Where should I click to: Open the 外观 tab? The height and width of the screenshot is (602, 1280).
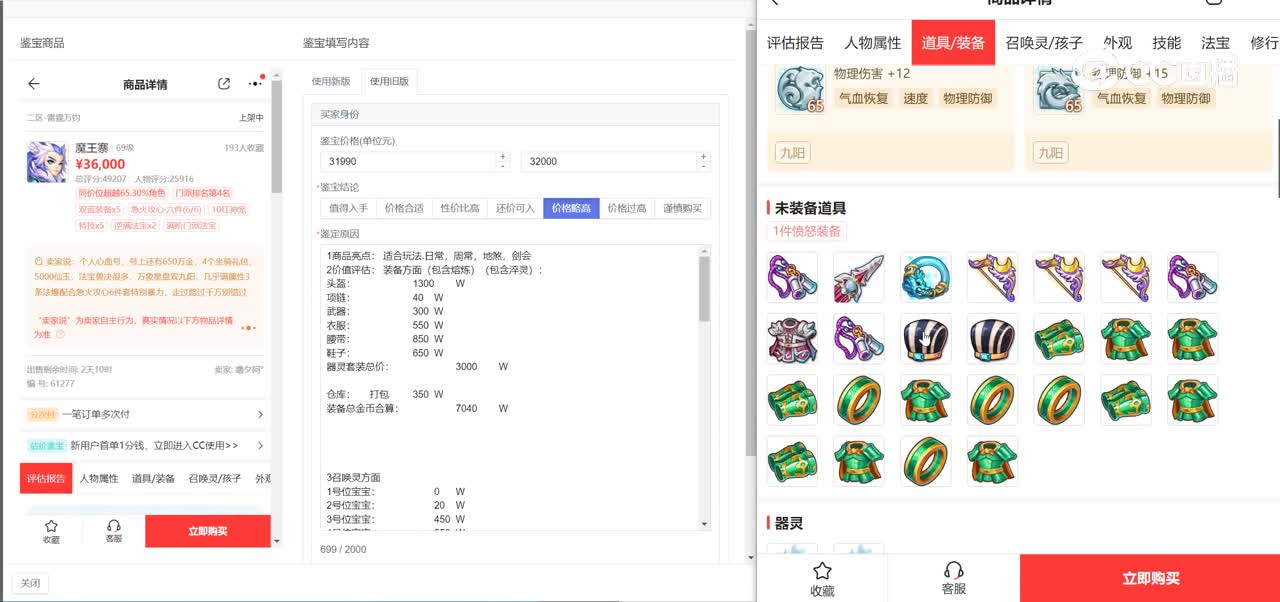click(1118, 42)
